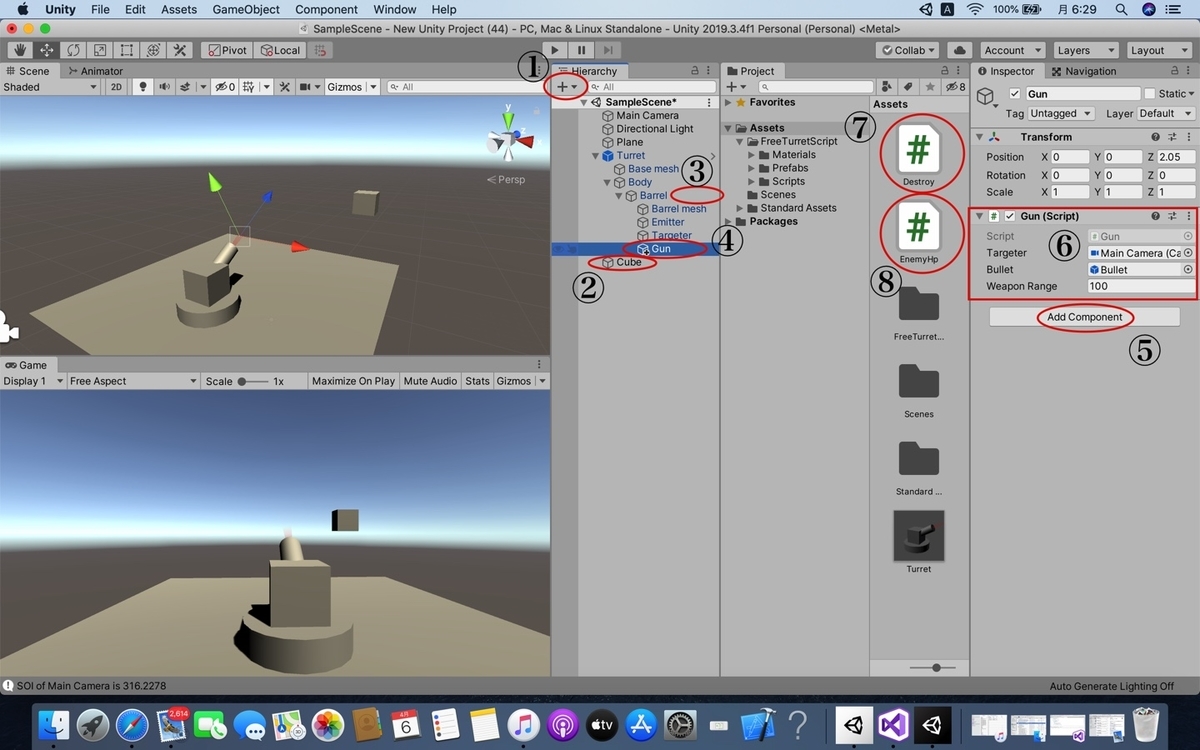This screenshot has width=1200, height=750.
Task: Collapse the Transform component
Action: pos(979,137)
